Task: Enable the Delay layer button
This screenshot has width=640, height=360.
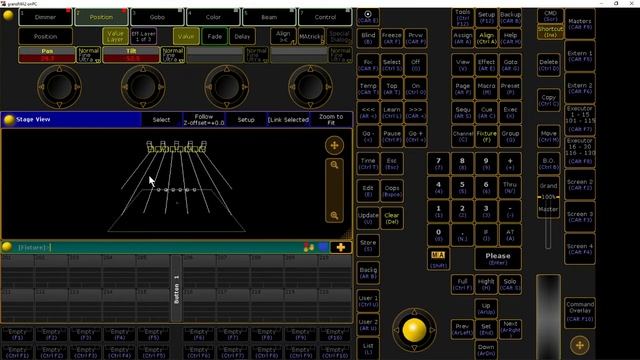Action: tap(242, 36)
